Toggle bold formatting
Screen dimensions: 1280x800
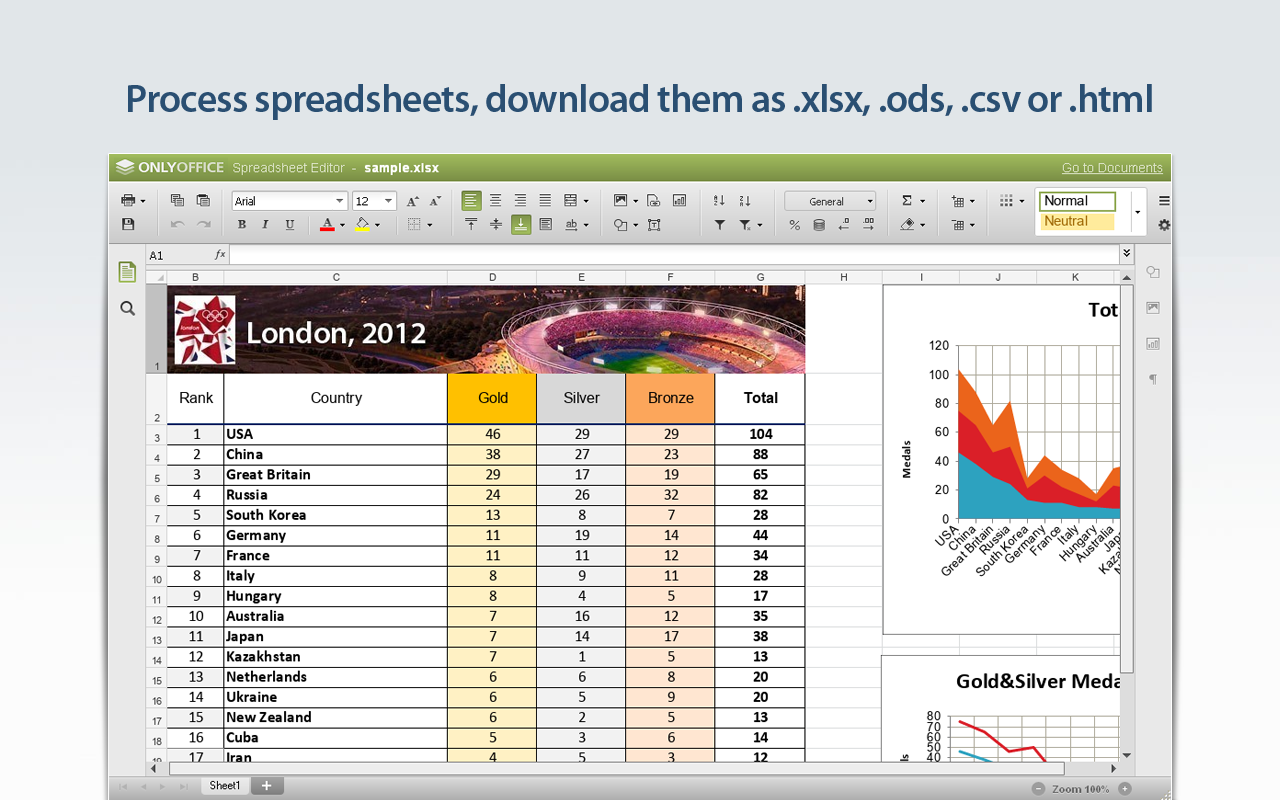tap(241, 225)
